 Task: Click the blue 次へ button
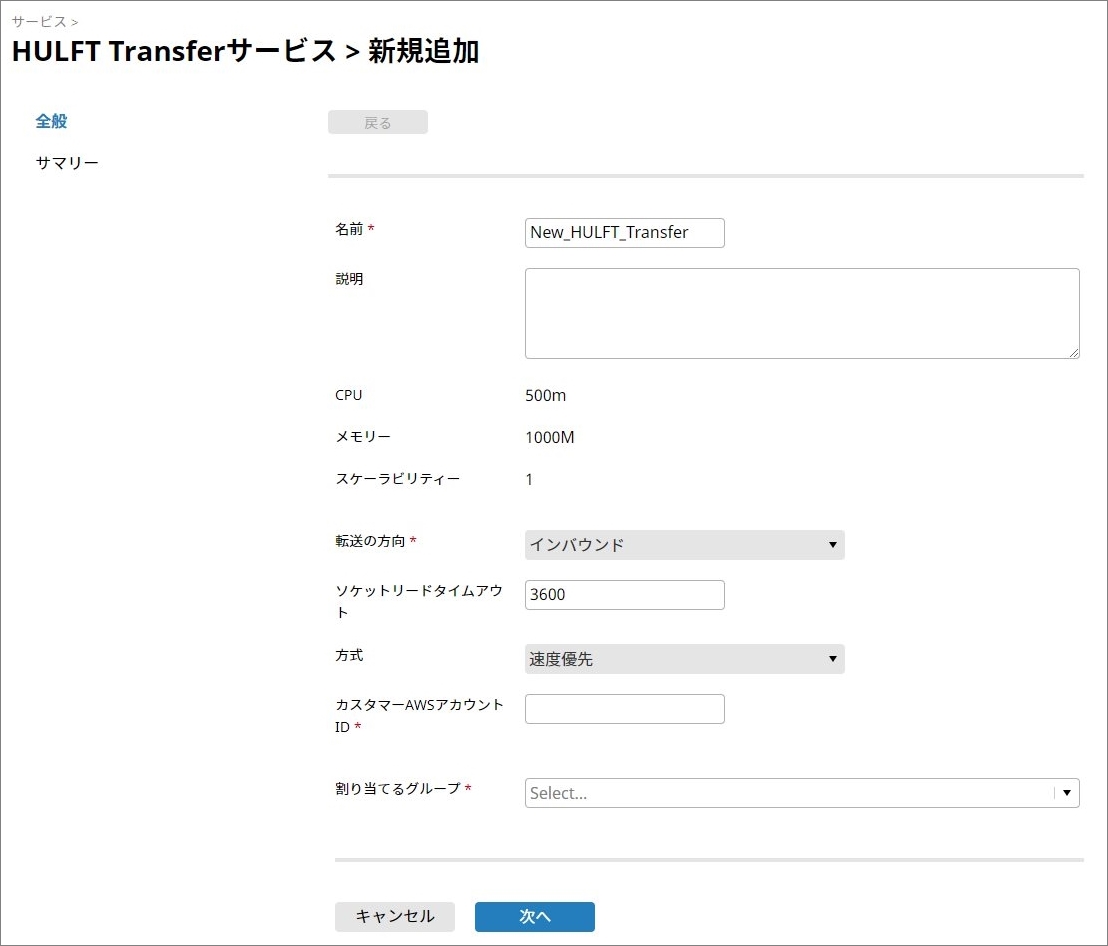pos(534,917)
